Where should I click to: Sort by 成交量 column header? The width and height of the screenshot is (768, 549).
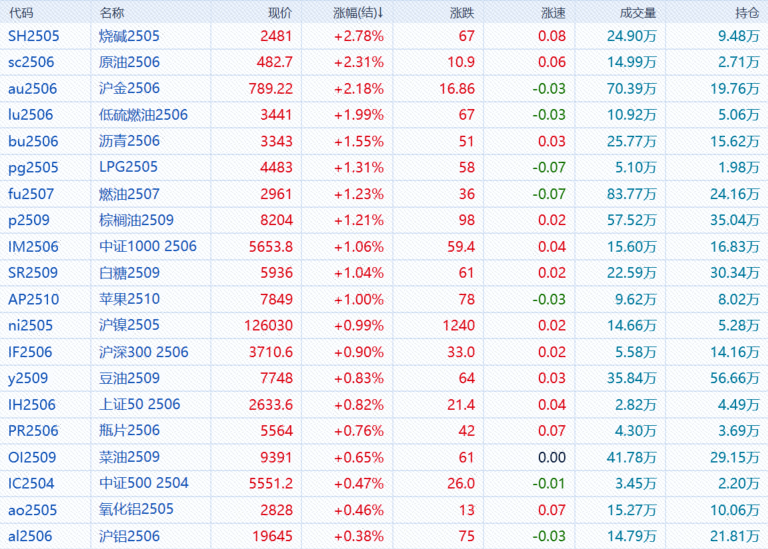coord(637,13)
